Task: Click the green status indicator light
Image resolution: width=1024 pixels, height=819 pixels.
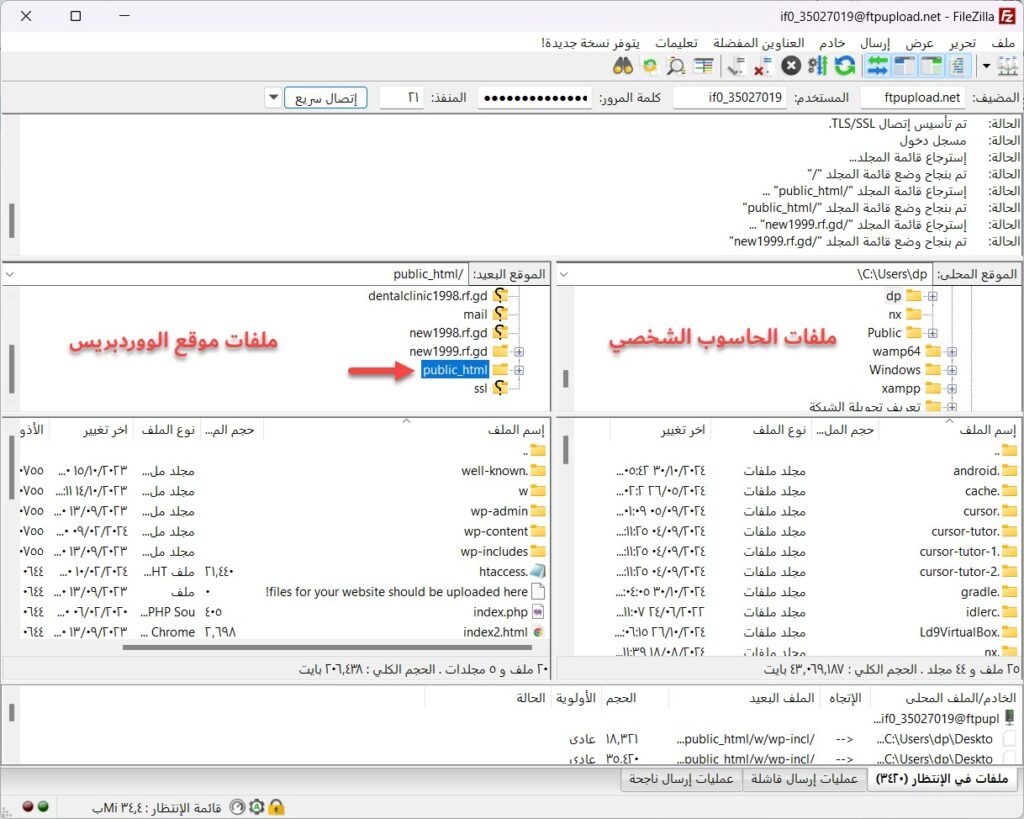Action: coord(43,807)
